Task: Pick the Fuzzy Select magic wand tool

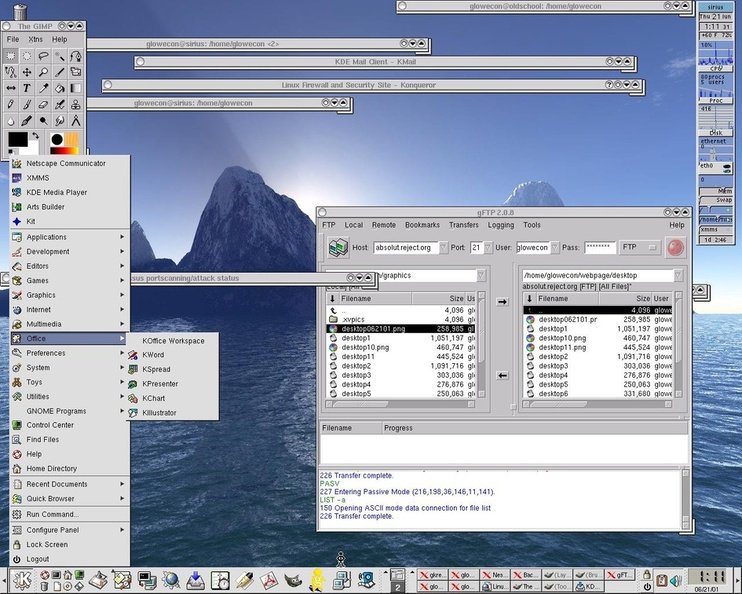Action: click(59, 56)
